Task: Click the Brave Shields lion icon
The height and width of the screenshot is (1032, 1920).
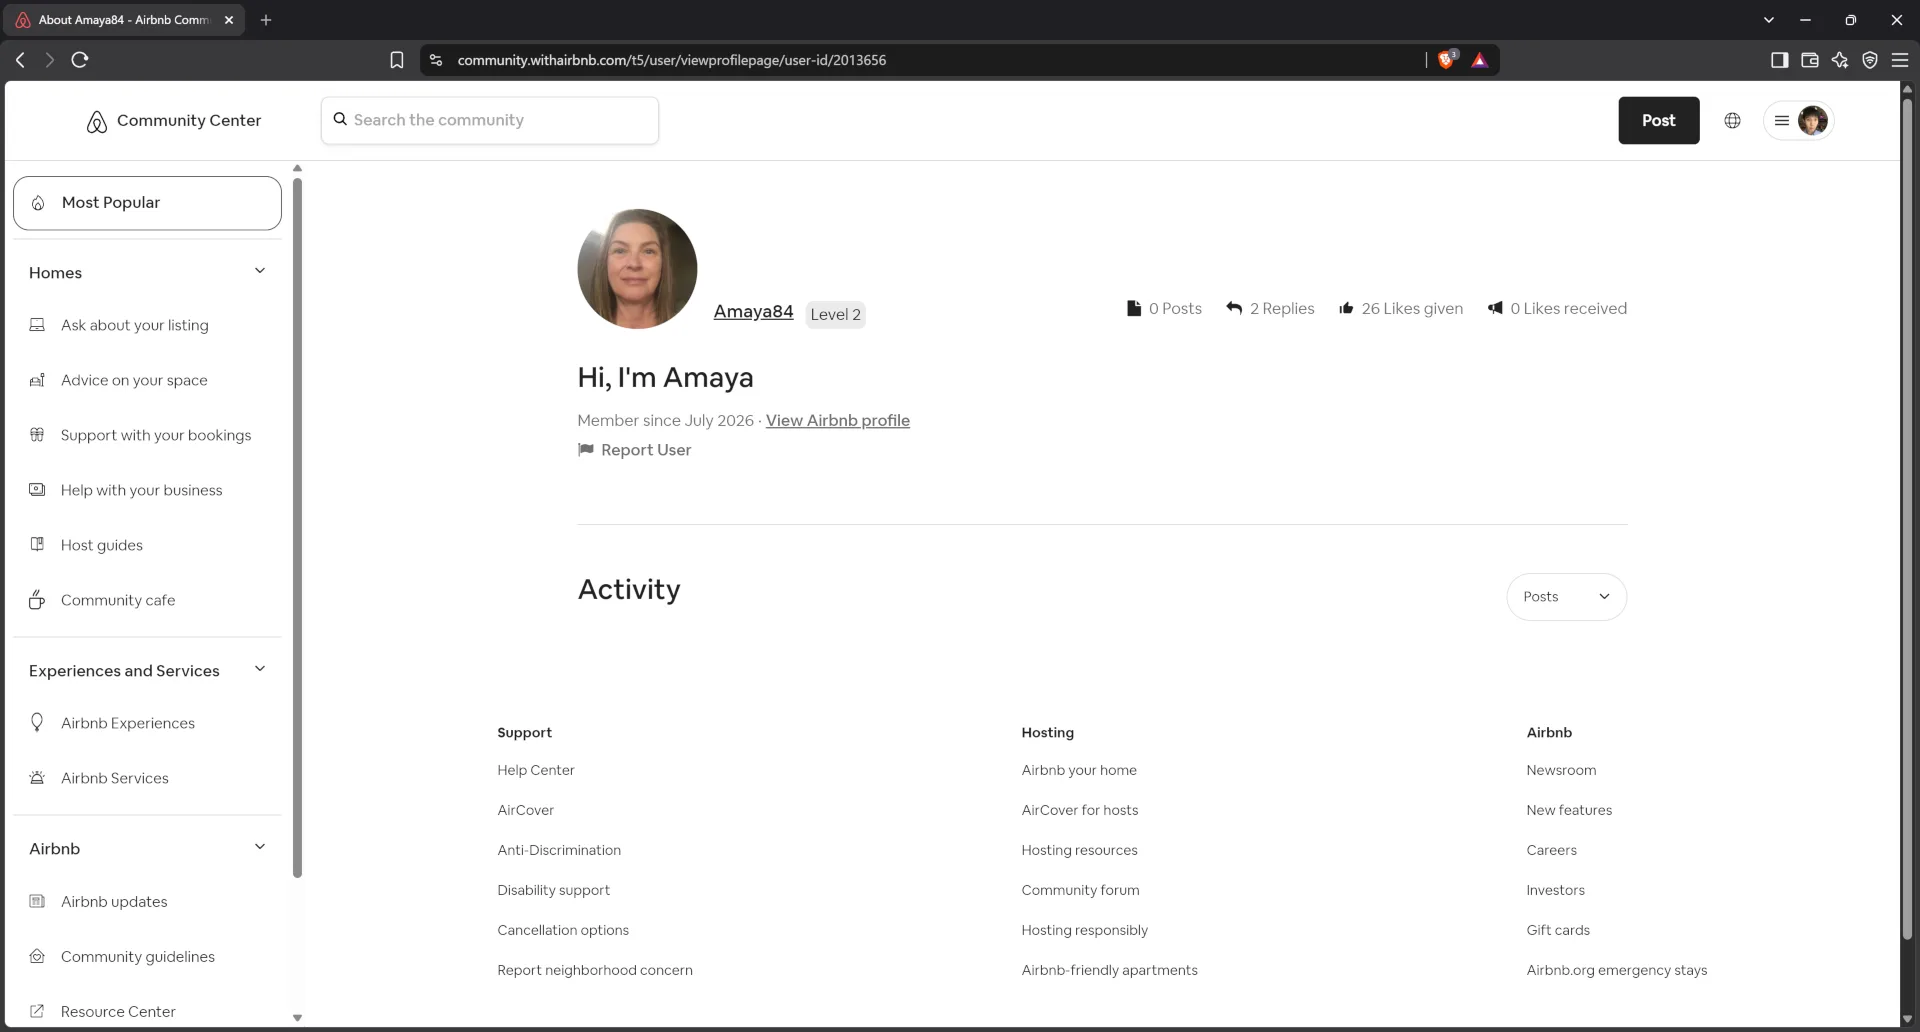Action: [x=1446, y=60]
